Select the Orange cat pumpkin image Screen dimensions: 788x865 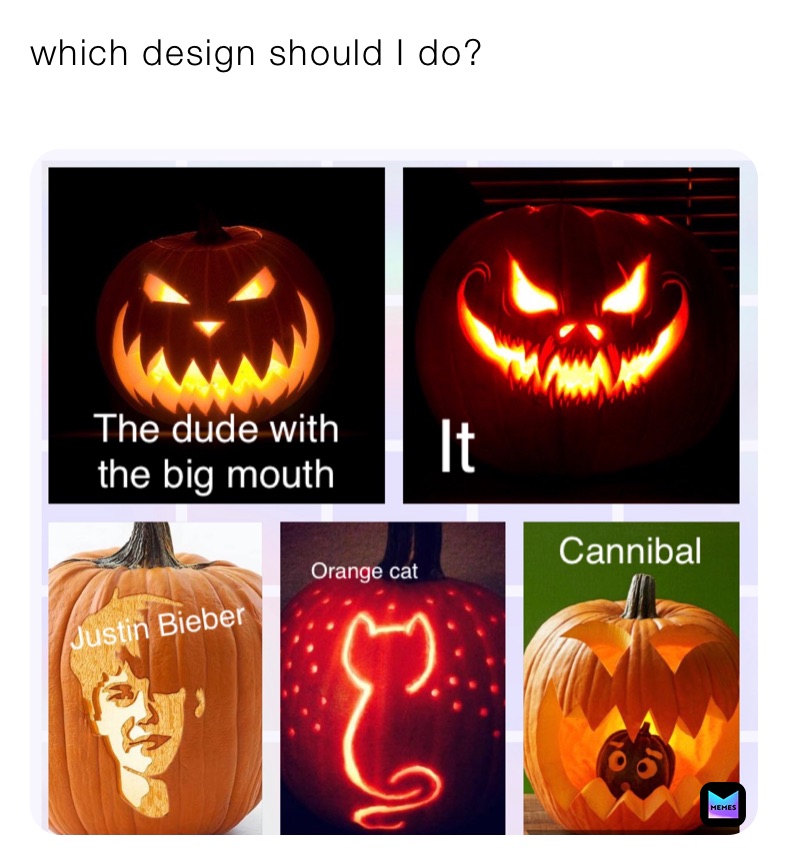point(392,678)
